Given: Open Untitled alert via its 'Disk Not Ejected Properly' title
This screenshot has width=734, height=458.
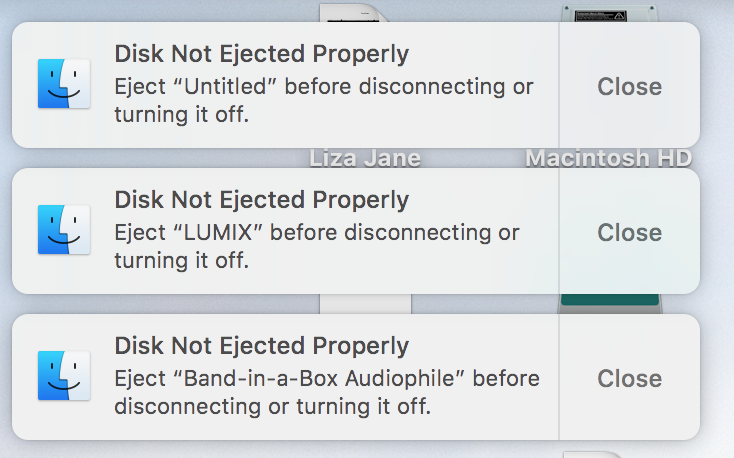Looking at the screenshot, I should [x=261, y=54].
